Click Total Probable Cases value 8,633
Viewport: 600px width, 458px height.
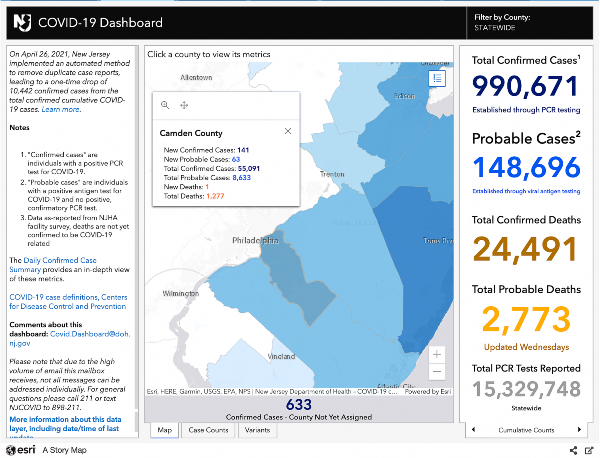pos(241,178)
